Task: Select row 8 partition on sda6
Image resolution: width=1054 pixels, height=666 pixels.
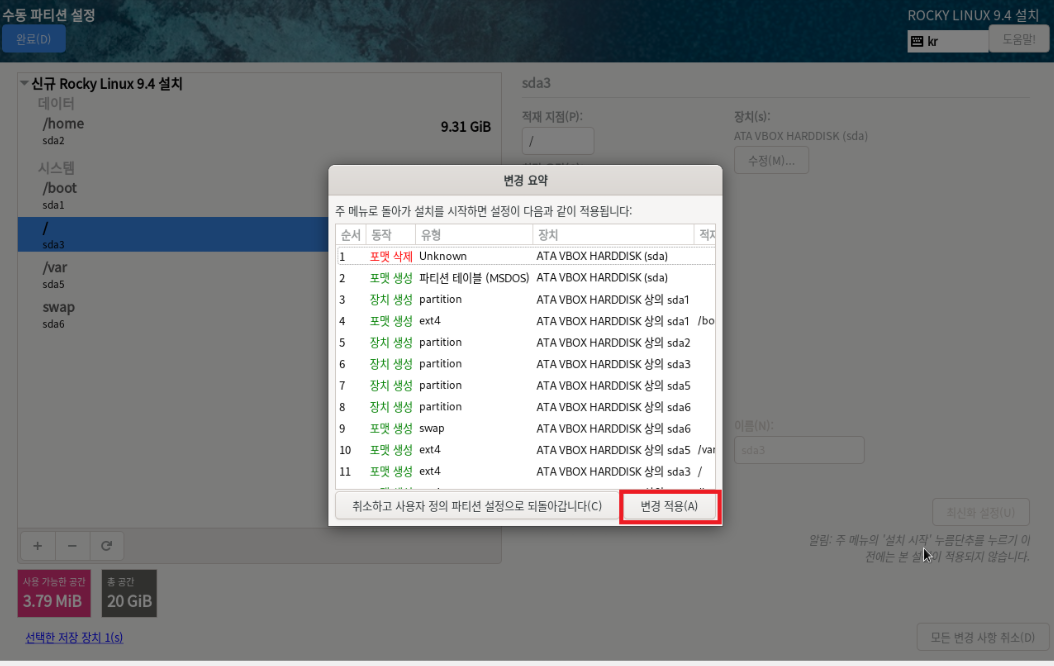Action: (x=526, y=407)
